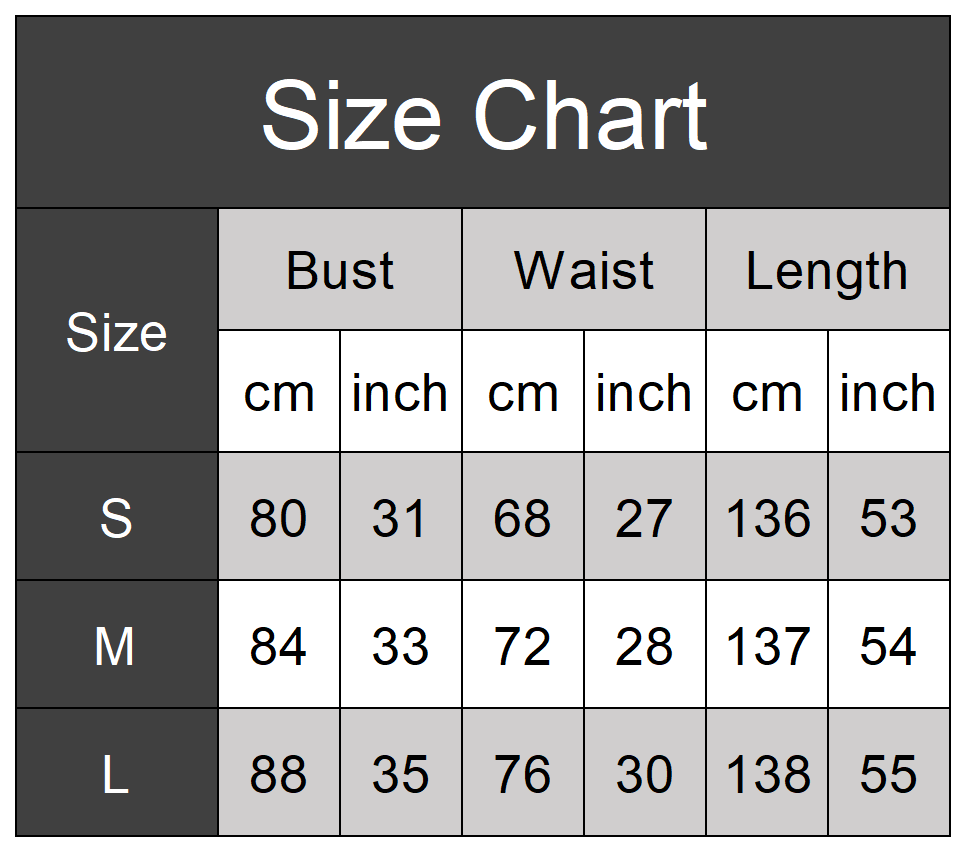Click the bust cm value 80
The image size is (966, 852).
click(x=278, y=517)
